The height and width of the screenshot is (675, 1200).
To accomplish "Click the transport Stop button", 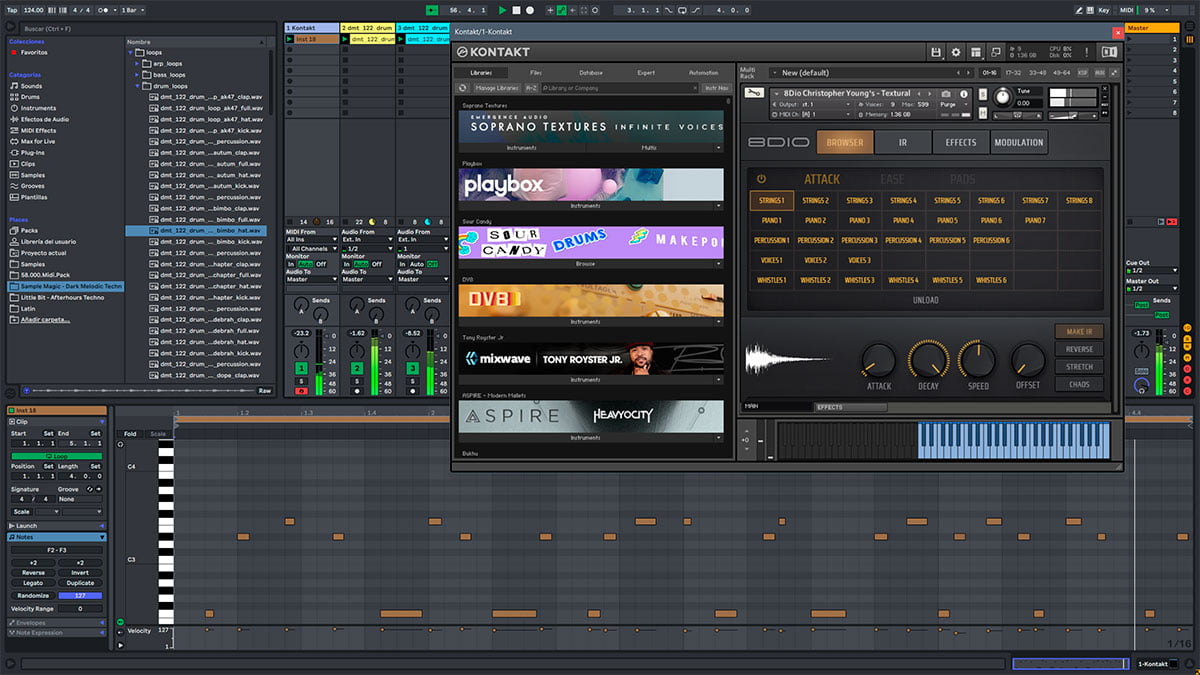I will tap(517, 10).
